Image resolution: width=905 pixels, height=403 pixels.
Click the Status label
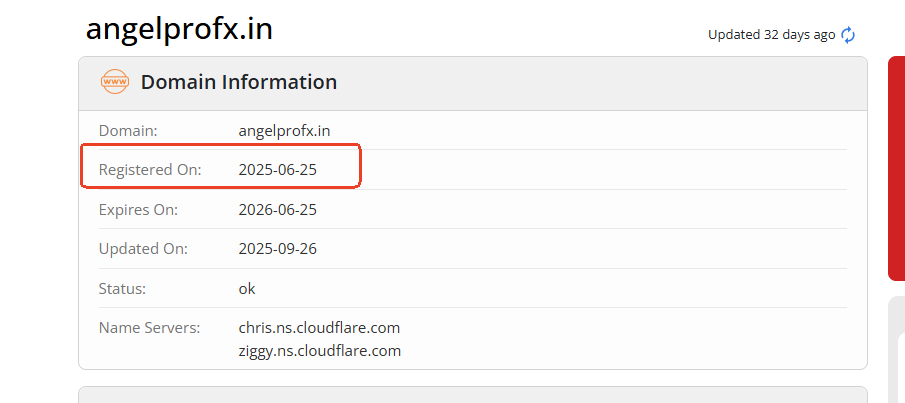click(122, 288)
